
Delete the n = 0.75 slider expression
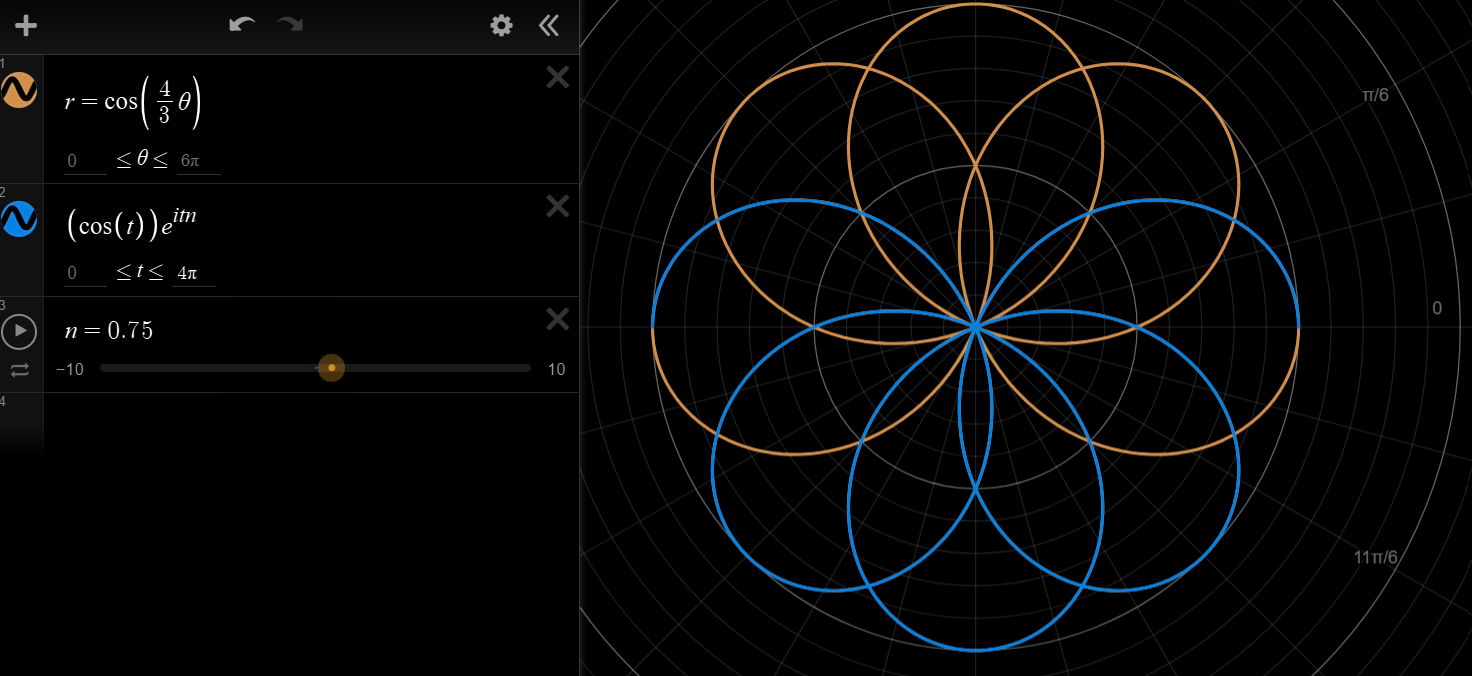558,319
